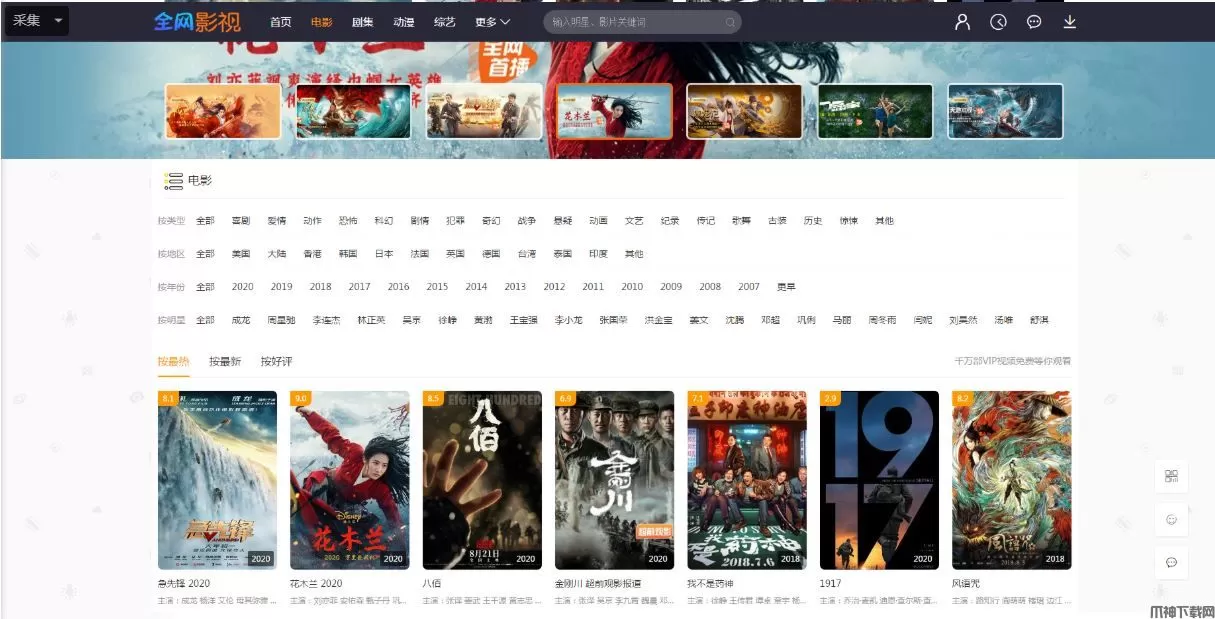Open the 风语咒 movie poster
The height and width of the screenshot is (619, 1215).
(1011, 480)
